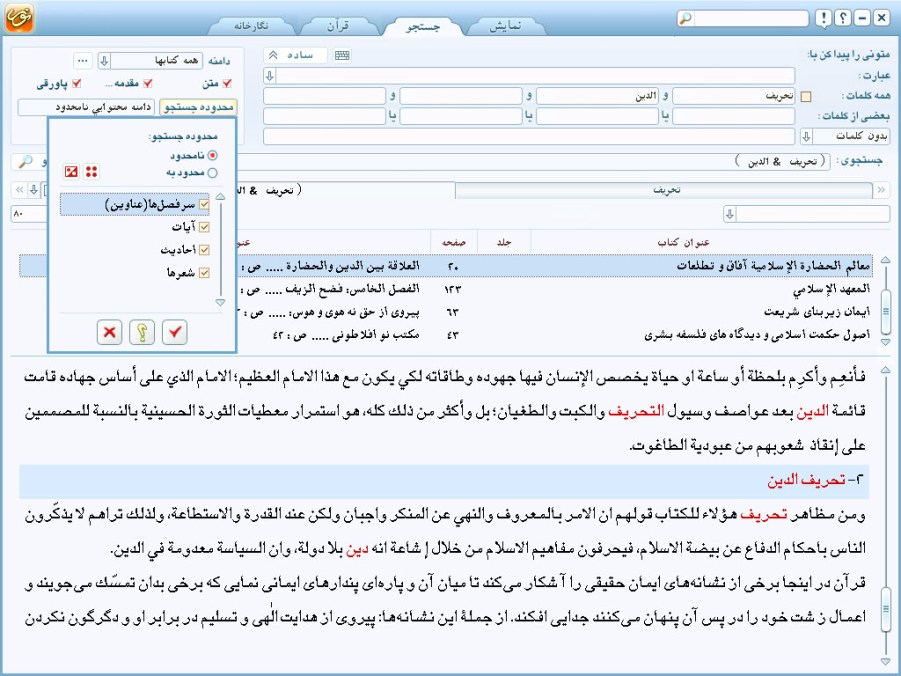
Task: Uncheck the آیات checkbox
Action: [204, 227]
